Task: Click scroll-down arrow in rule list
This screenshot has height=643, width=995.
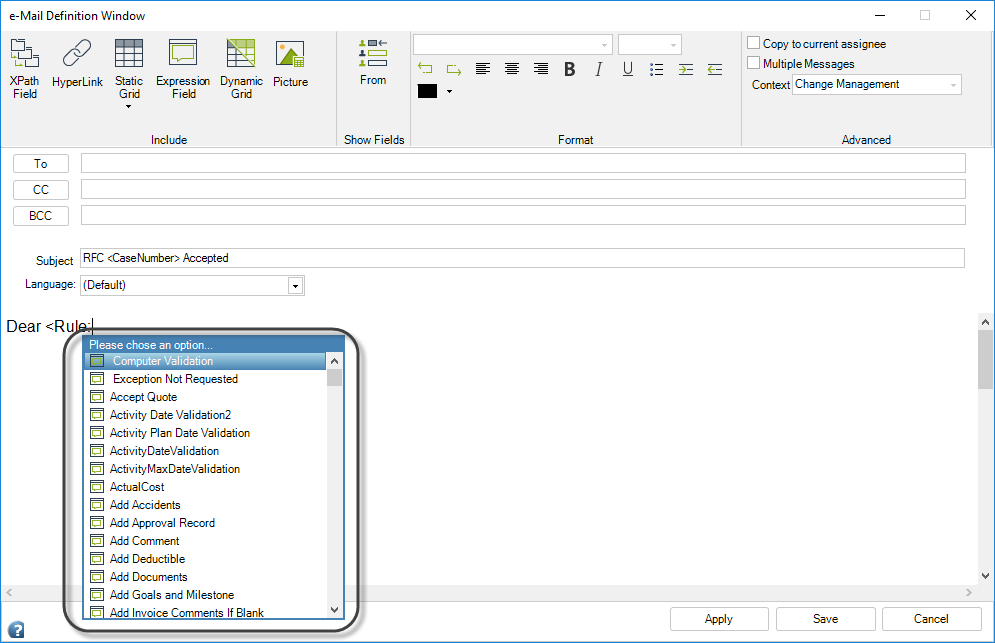Action: point(334,610)
